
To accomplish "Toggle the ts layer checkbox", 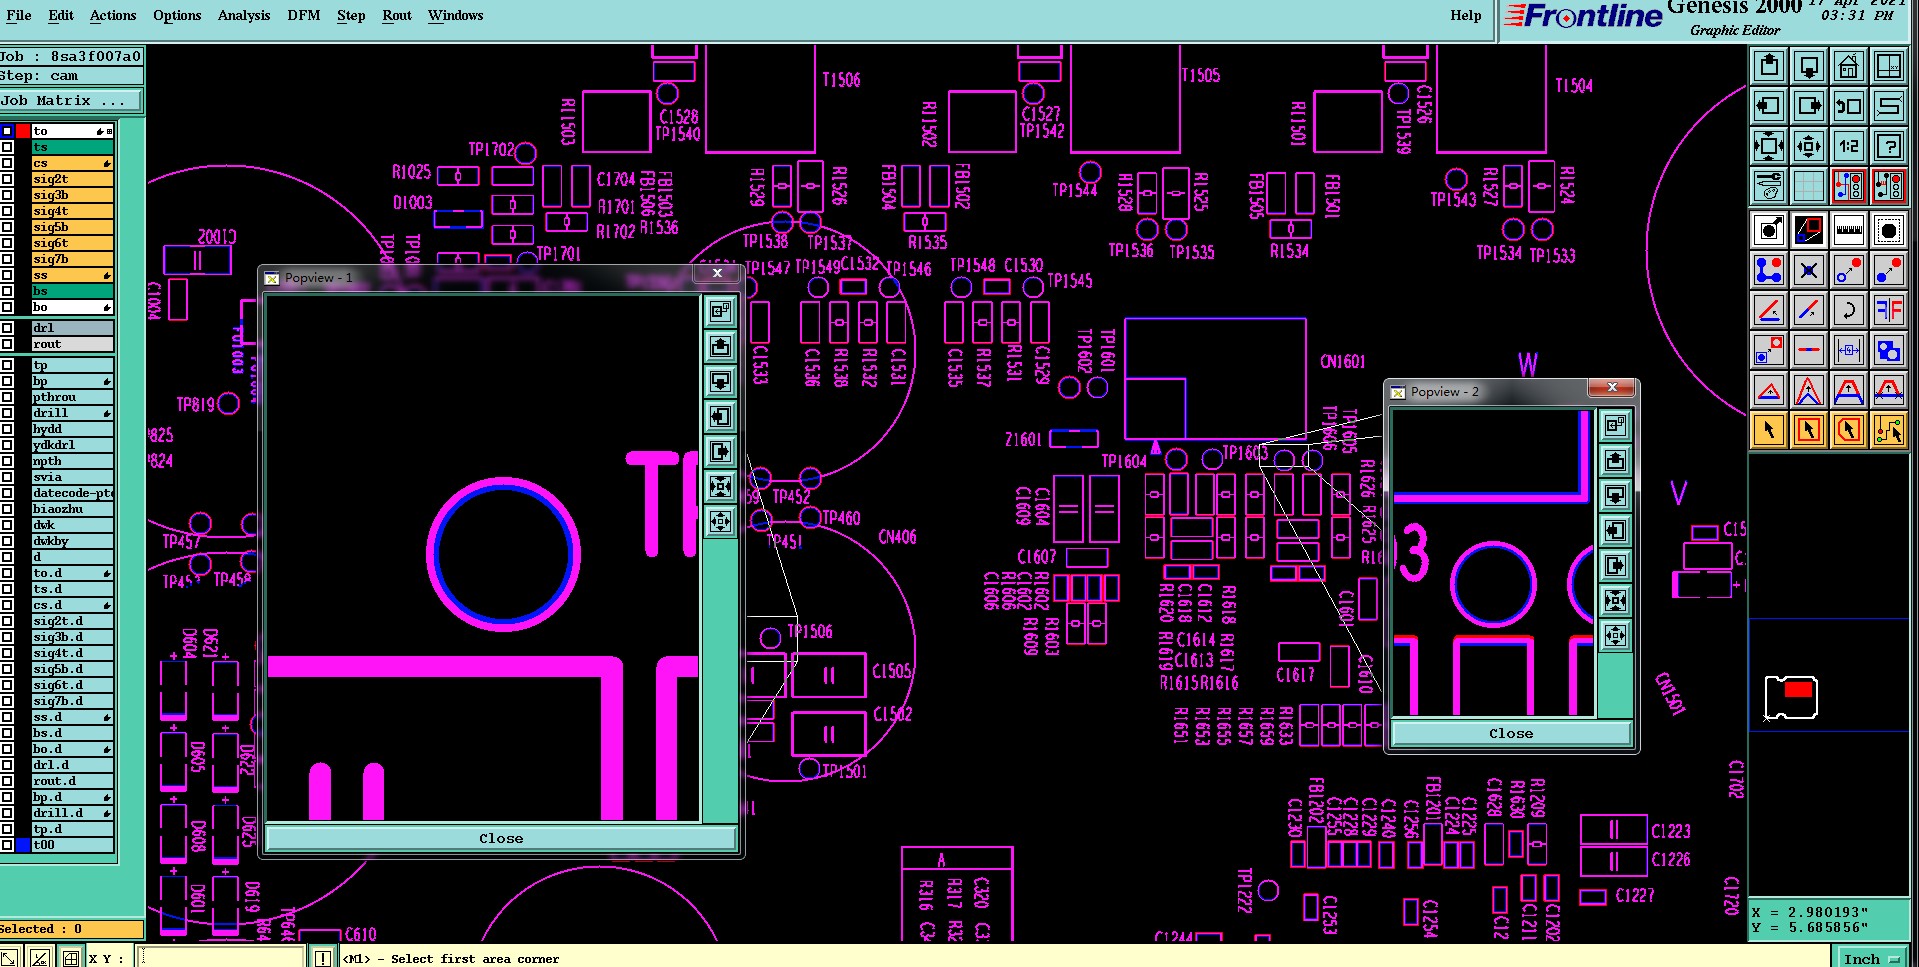I will (x=7, y=147).
